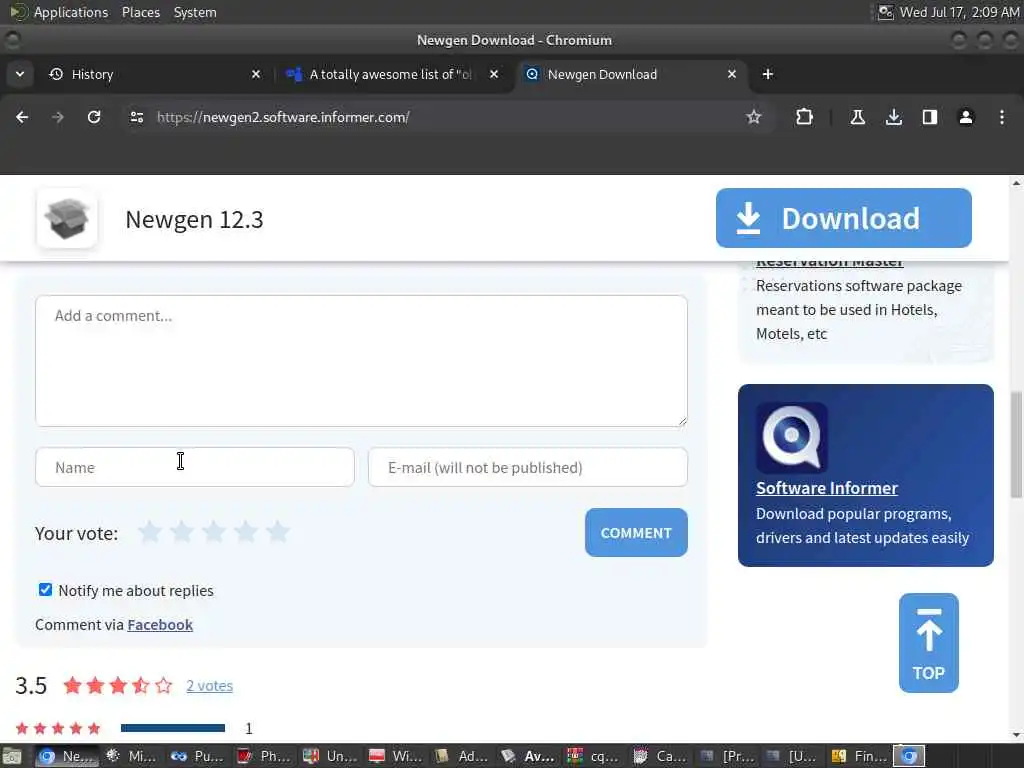The height and width of the screenshot is (768, 1024).
Task: Close the 'A totally awesome list' tab
Action: tap(494, 74)
